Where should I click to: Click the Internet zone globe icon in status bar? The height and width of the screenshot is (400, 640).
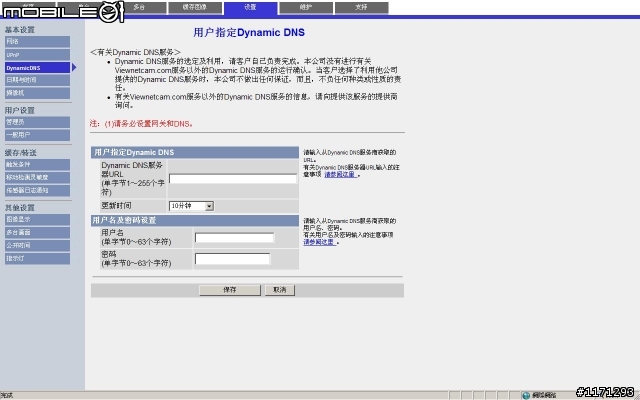(526, 395)
